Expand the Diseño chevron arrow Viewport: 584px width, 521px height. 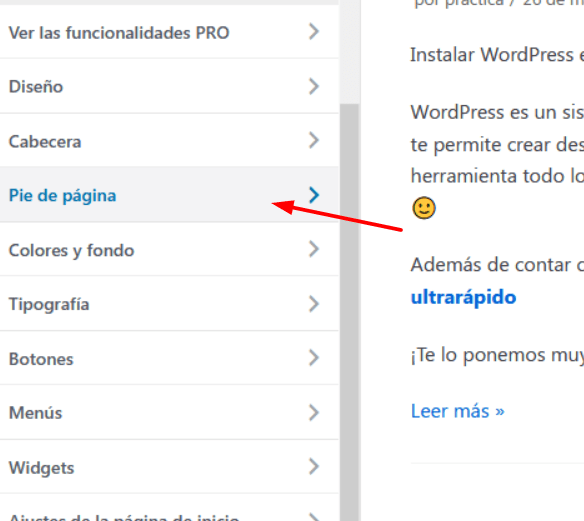tap(314, 86)
